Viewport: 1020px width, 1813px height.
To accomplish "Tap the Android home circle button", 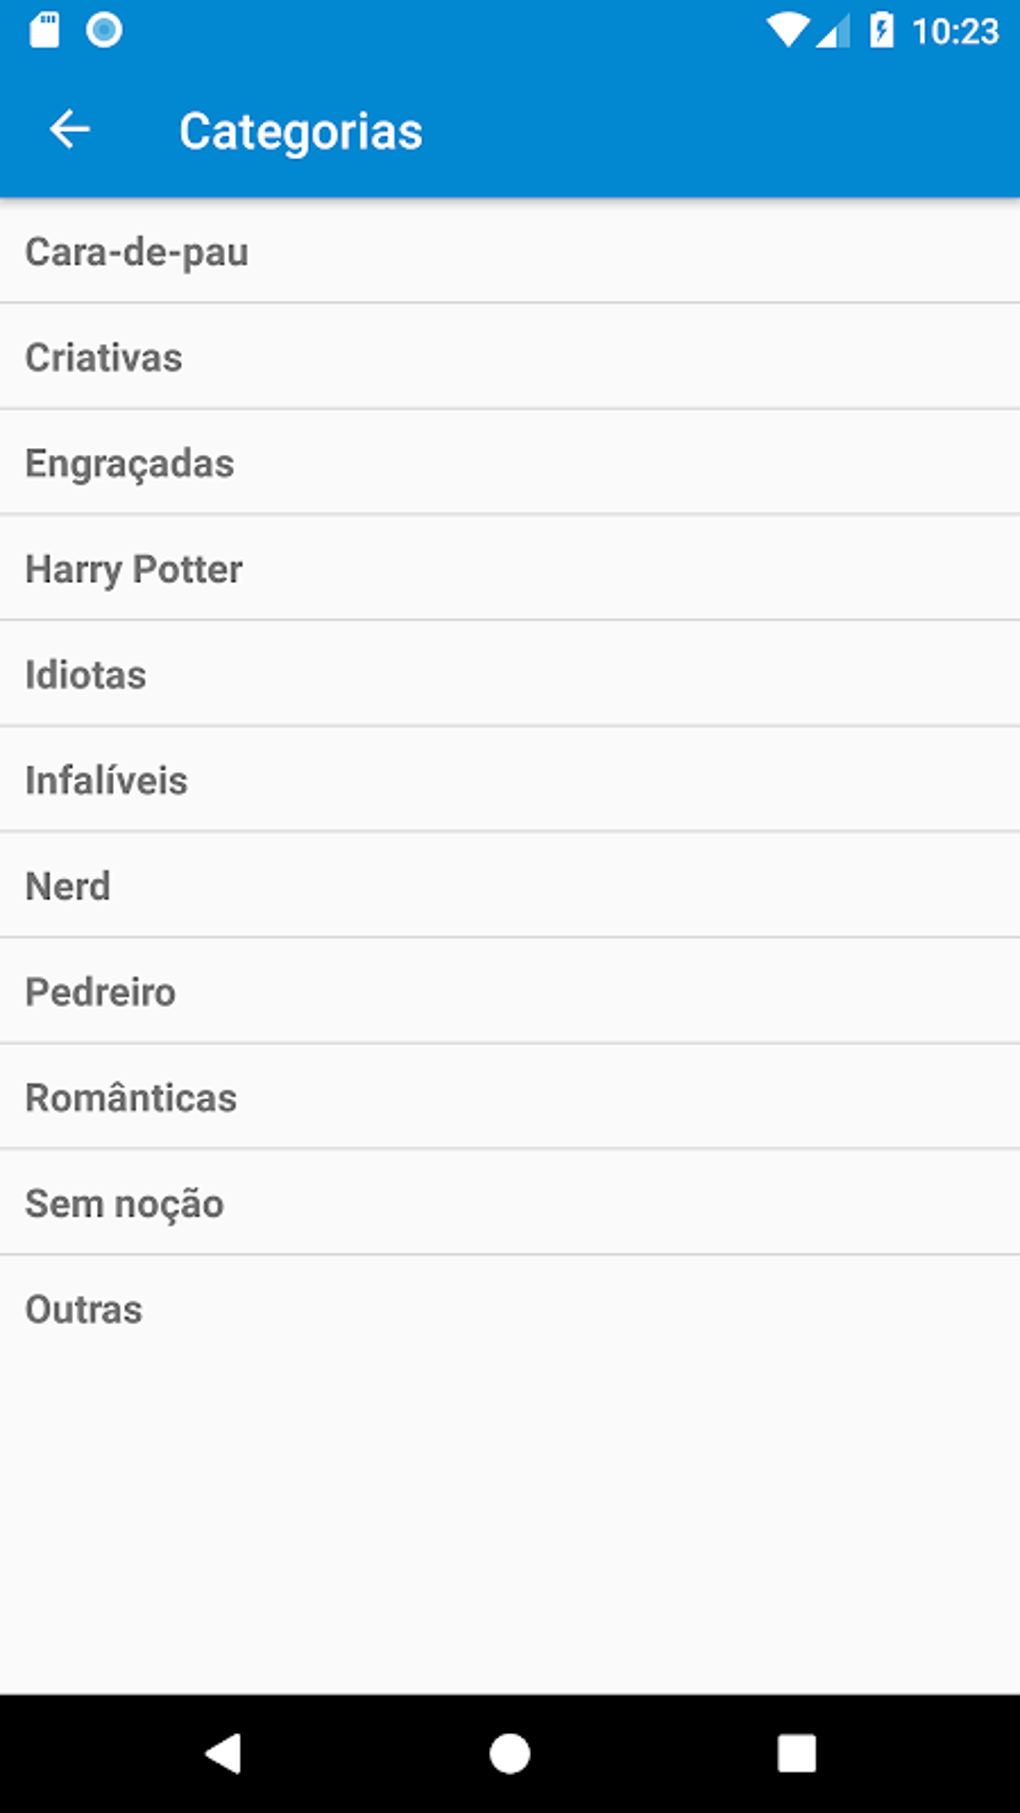I will [510, 1753].
